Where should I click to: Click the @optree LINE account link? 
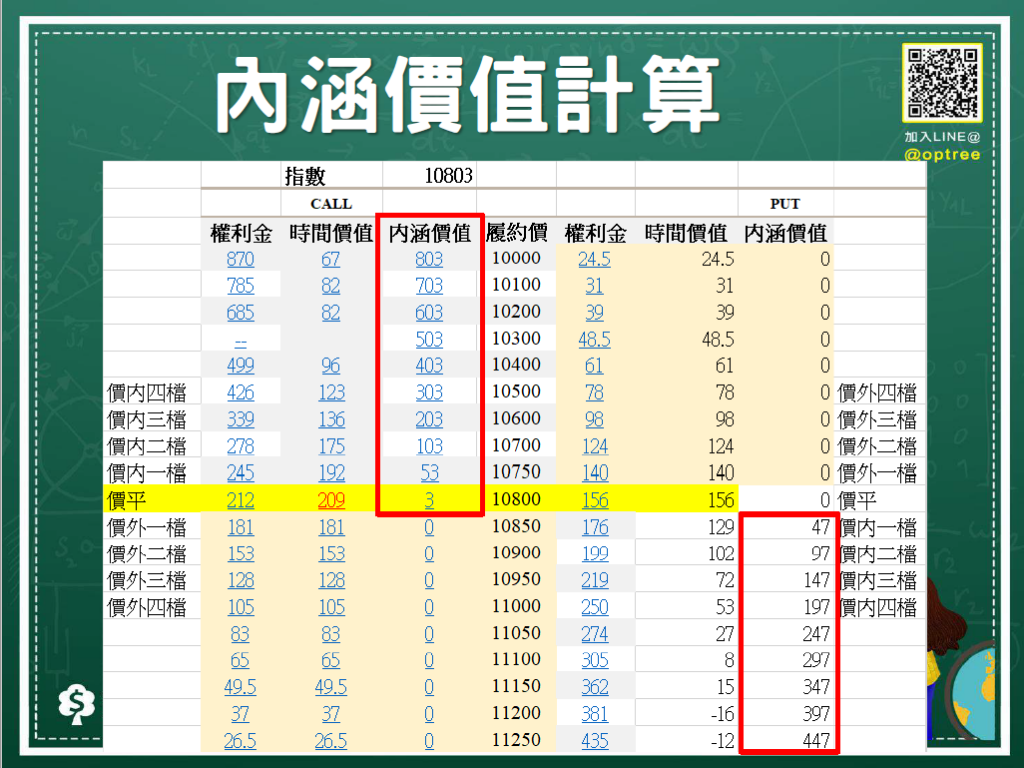tap(945, 152)
